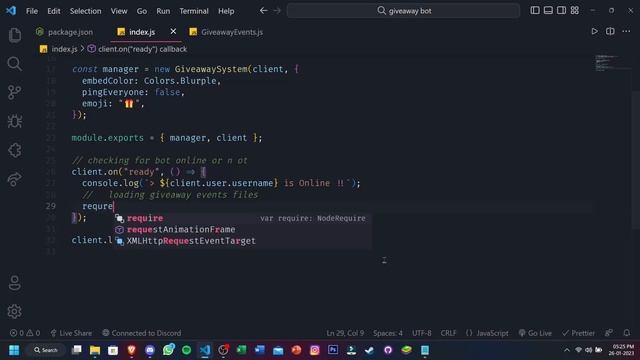Open Windows Start menu
This screenshot has height=360, width=640.
pyautogui.click(x=14, y=350)
